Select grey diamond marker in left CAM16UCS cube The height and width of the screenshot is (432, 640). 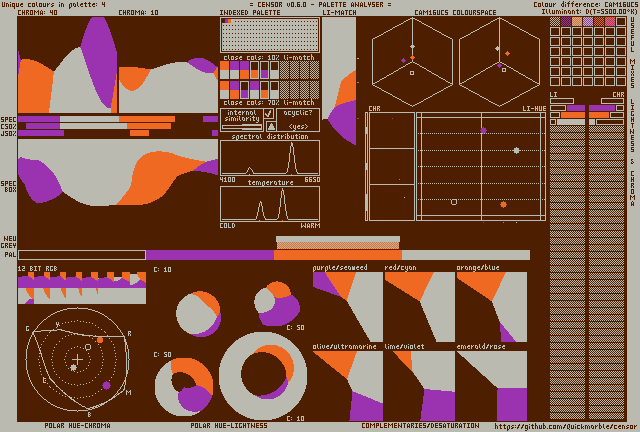click(412, 47)
